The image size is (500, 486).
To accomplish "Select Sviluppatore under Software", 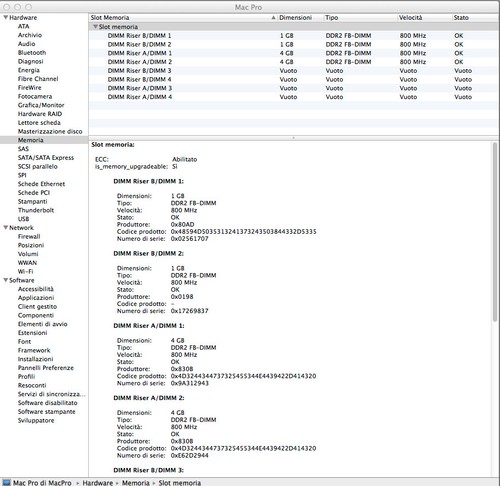I will coord(36,420).
